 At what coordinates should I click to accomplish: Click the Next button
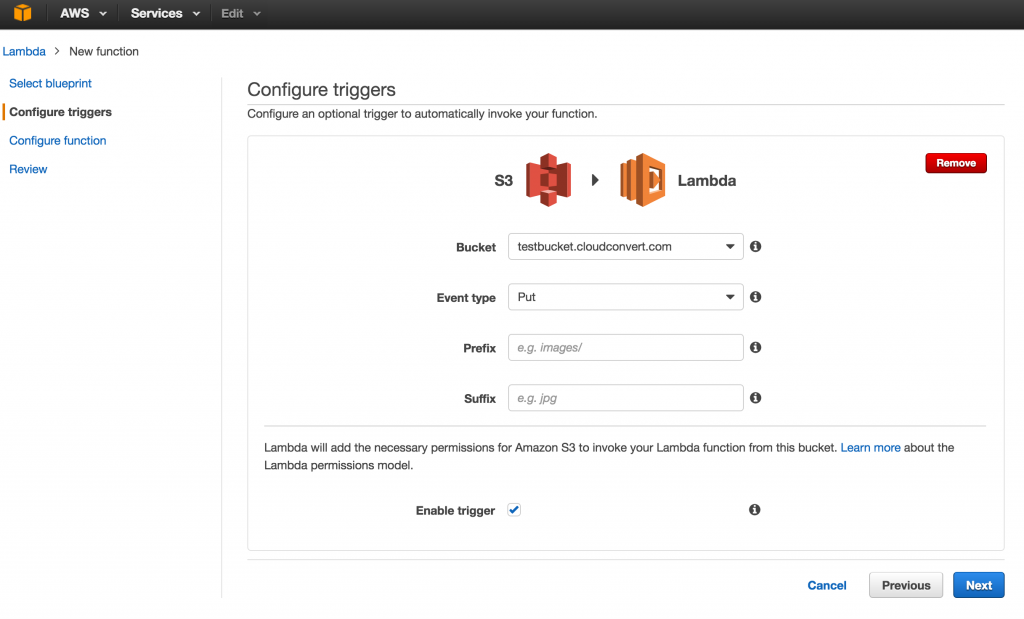pos(978,585)
